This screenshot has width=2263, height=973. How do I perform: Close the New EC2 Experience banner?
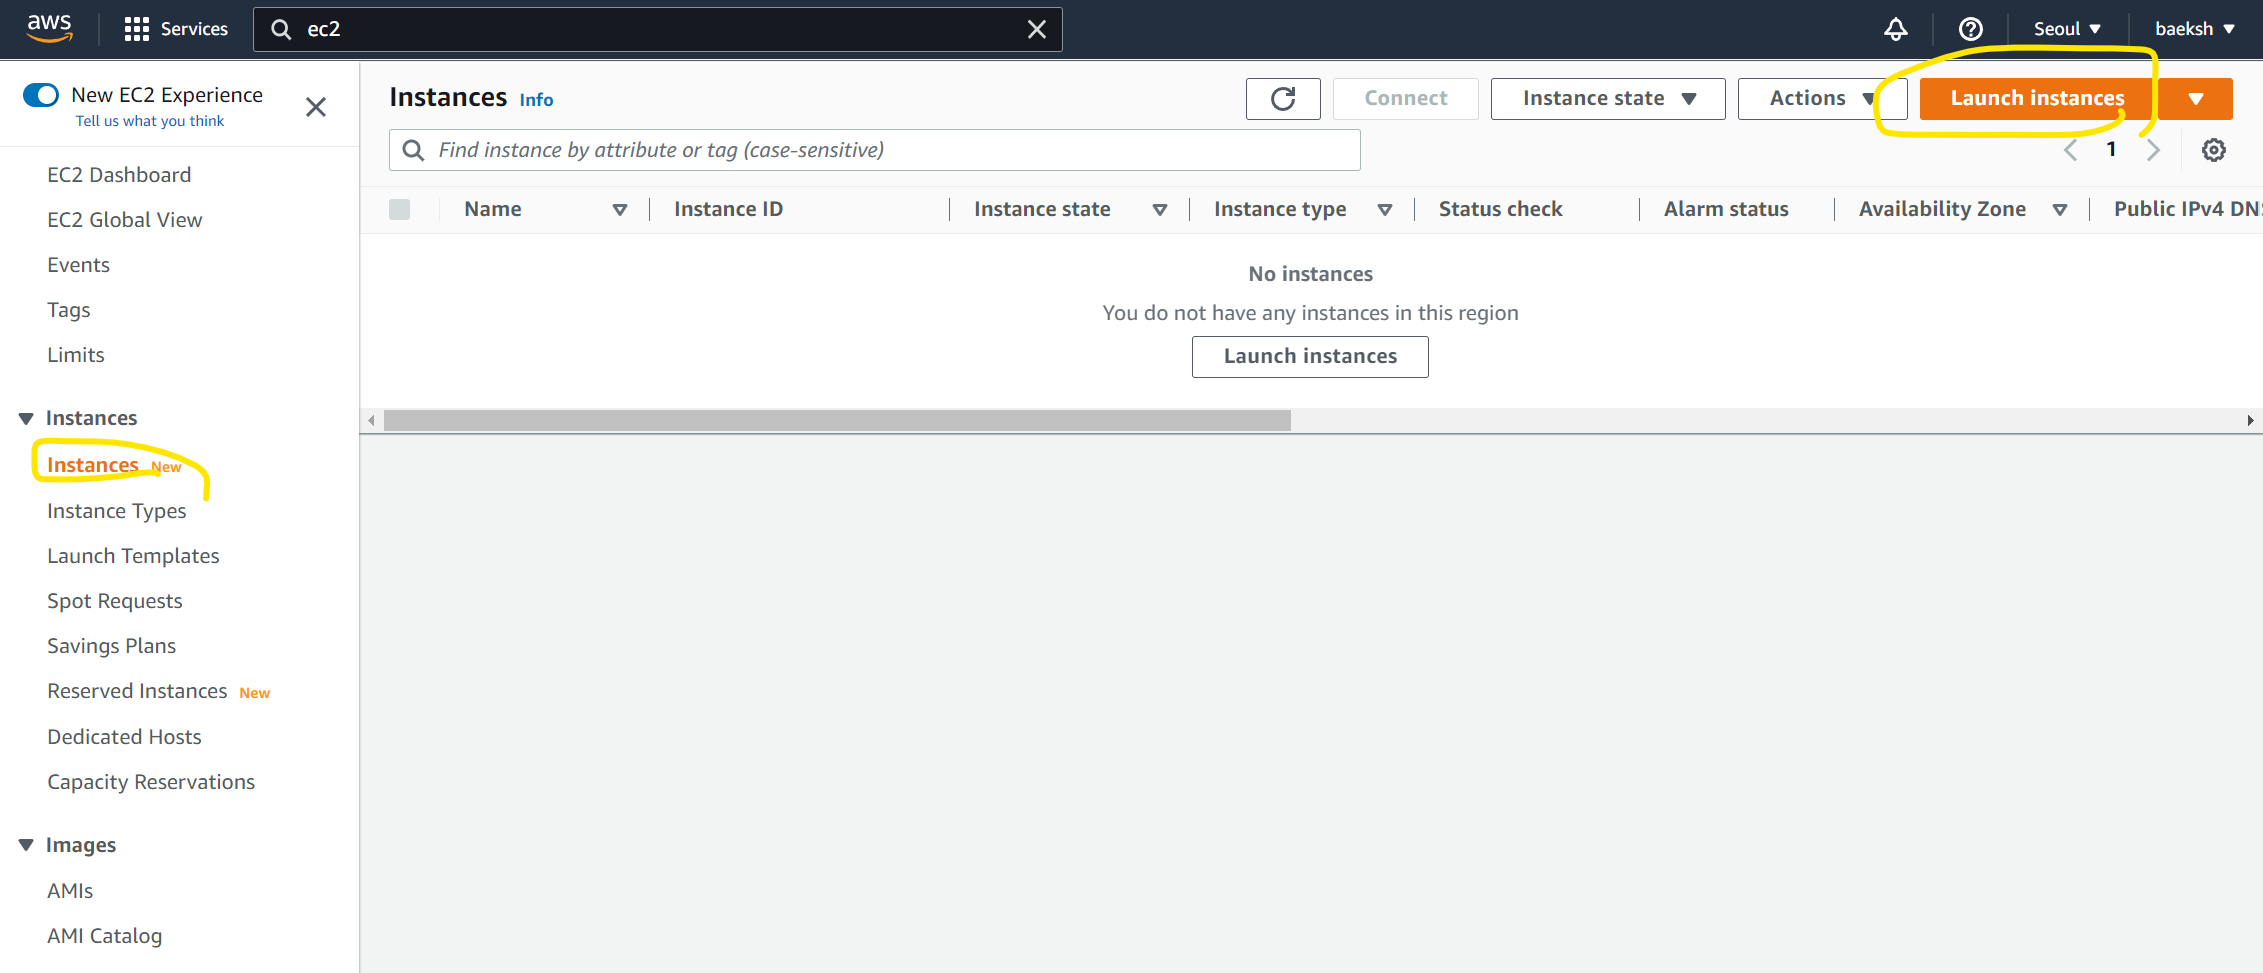316,107
